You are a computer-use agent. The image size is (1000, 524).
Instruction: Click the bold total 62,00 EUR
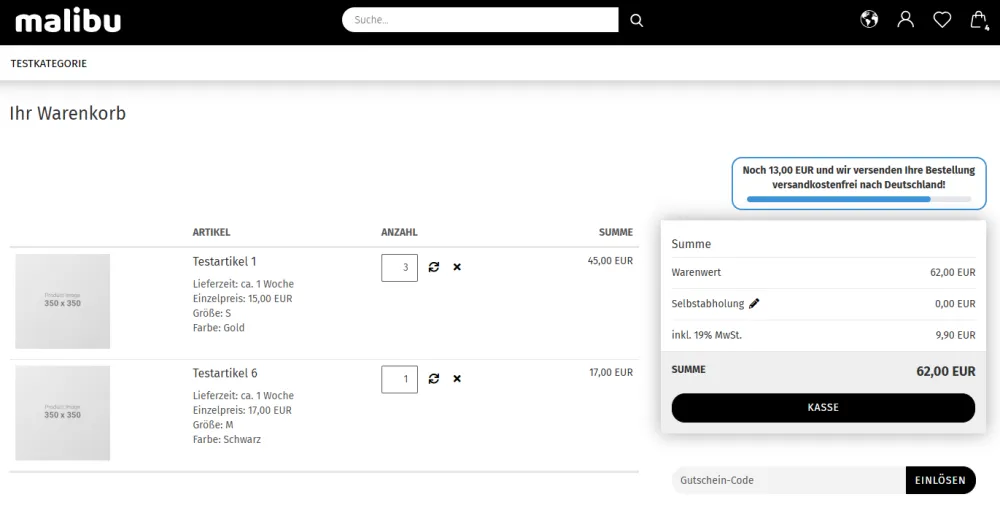(x=946, y=371)
